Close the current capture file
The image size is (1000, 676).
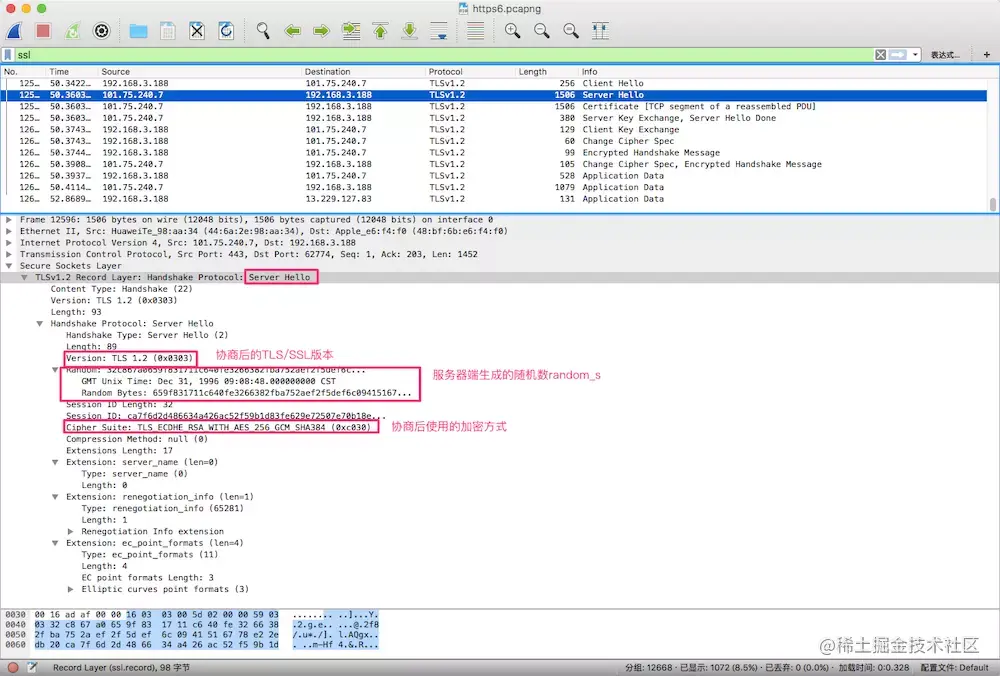coord(197,31)
